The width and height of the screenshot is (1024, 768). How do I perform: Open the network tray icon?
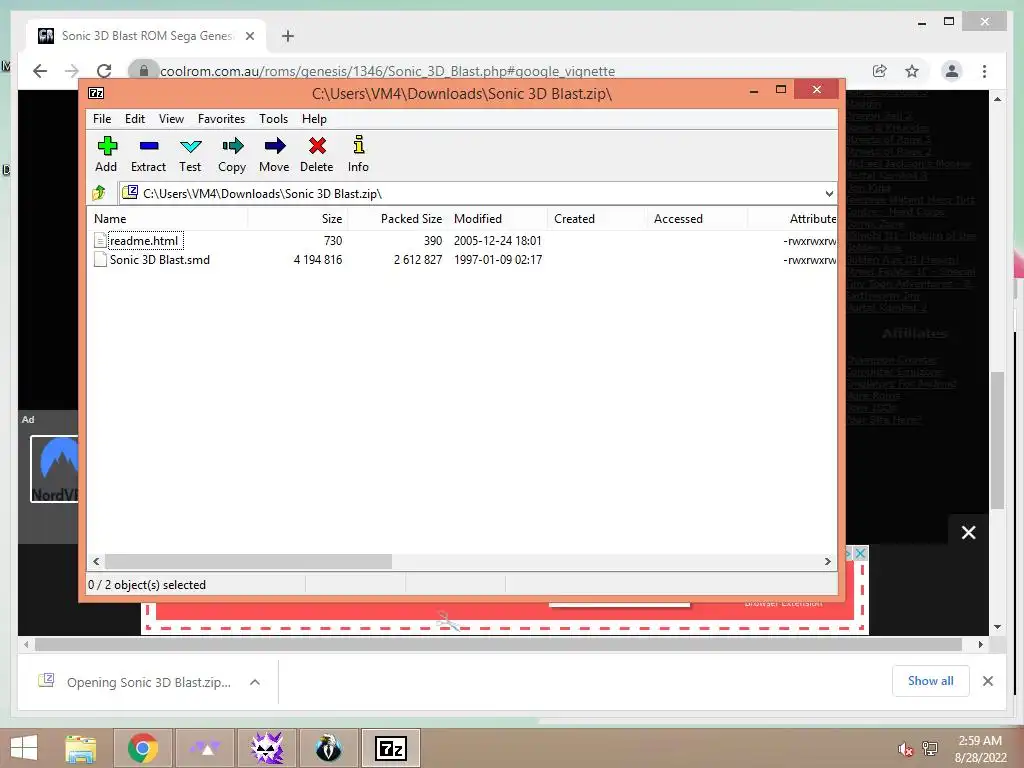tap(930, 749)
